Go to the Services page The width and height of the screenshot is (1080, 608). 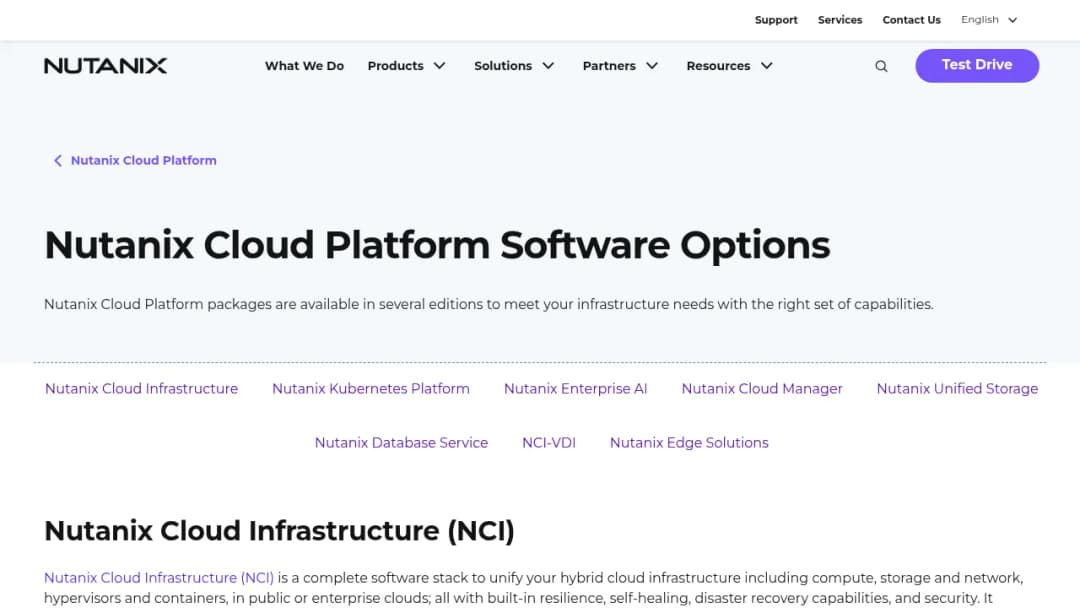coord(840,20)
